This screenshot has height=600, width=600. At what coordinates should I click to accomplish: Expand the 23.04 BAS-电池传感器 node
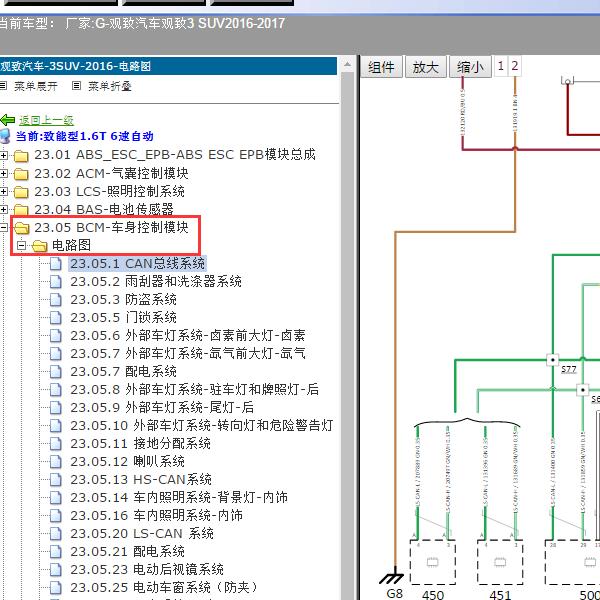click(3, 210)
